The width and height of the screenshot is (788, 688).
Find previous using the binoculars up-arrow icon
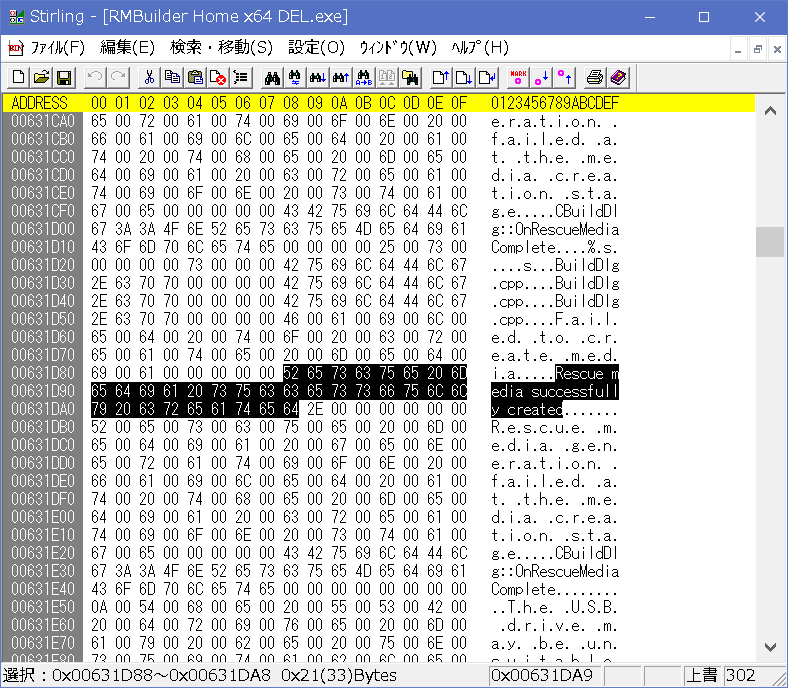pos(341,77)
